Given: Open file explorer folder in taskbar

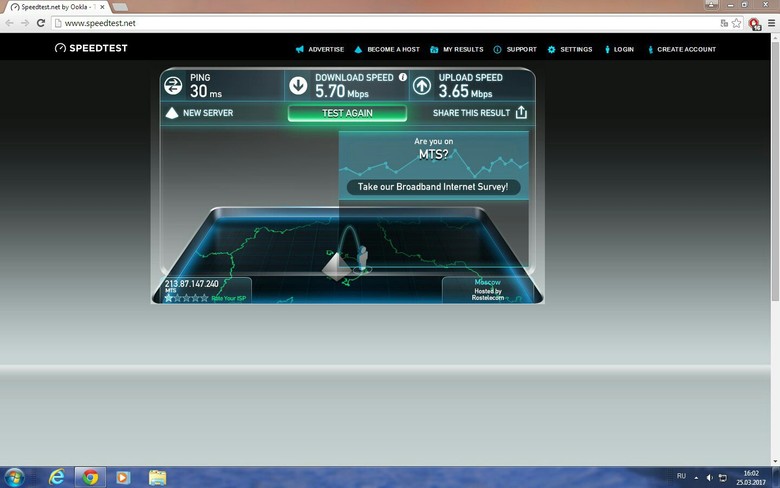Looking at the screenshot, I should 157,478.
